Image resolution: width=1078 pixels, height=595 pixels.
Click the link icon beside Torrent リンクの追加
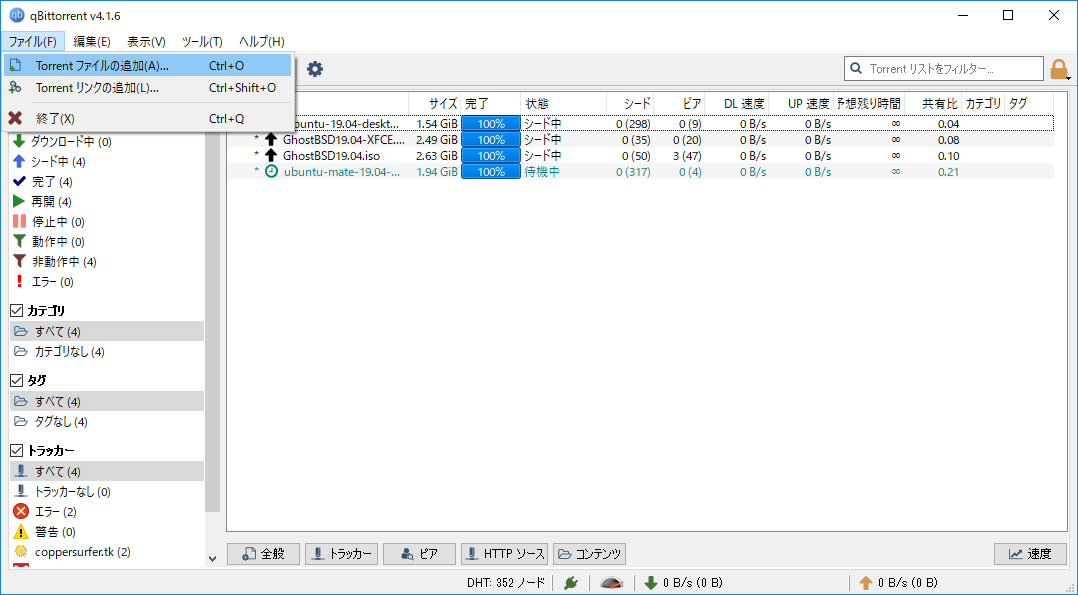tap(15, 87)
